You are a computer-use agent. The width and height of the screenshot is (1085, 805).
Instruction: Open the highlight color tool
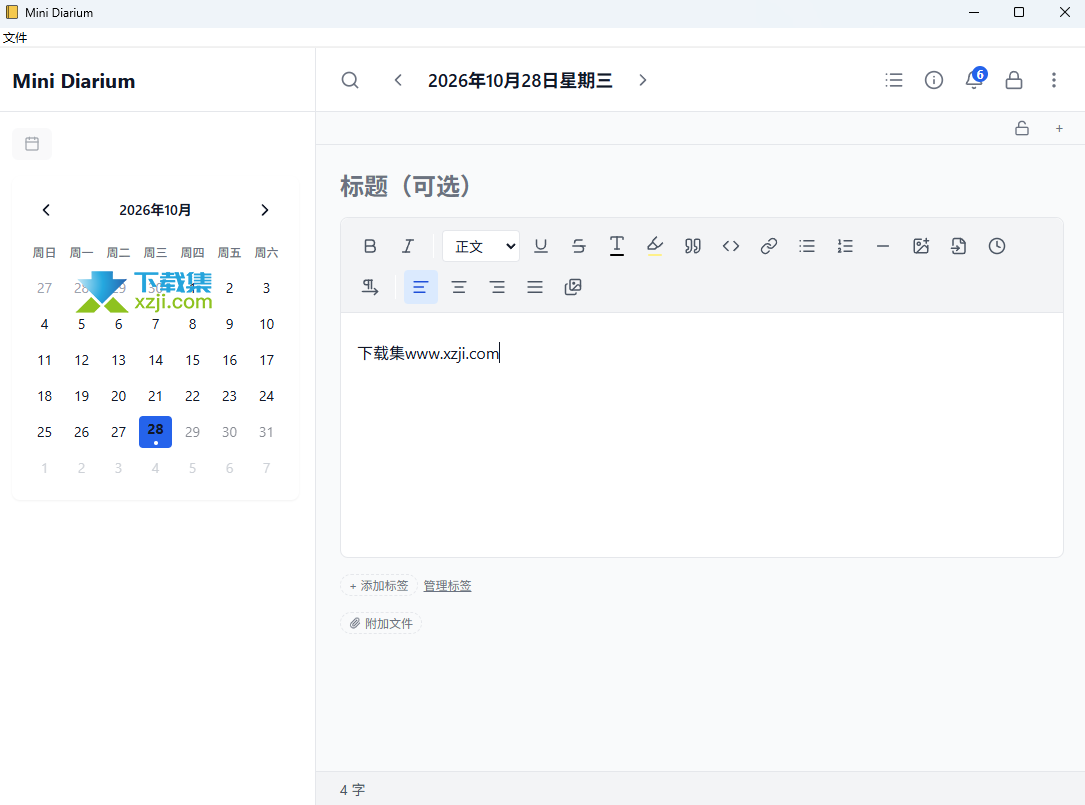point(655,246)
